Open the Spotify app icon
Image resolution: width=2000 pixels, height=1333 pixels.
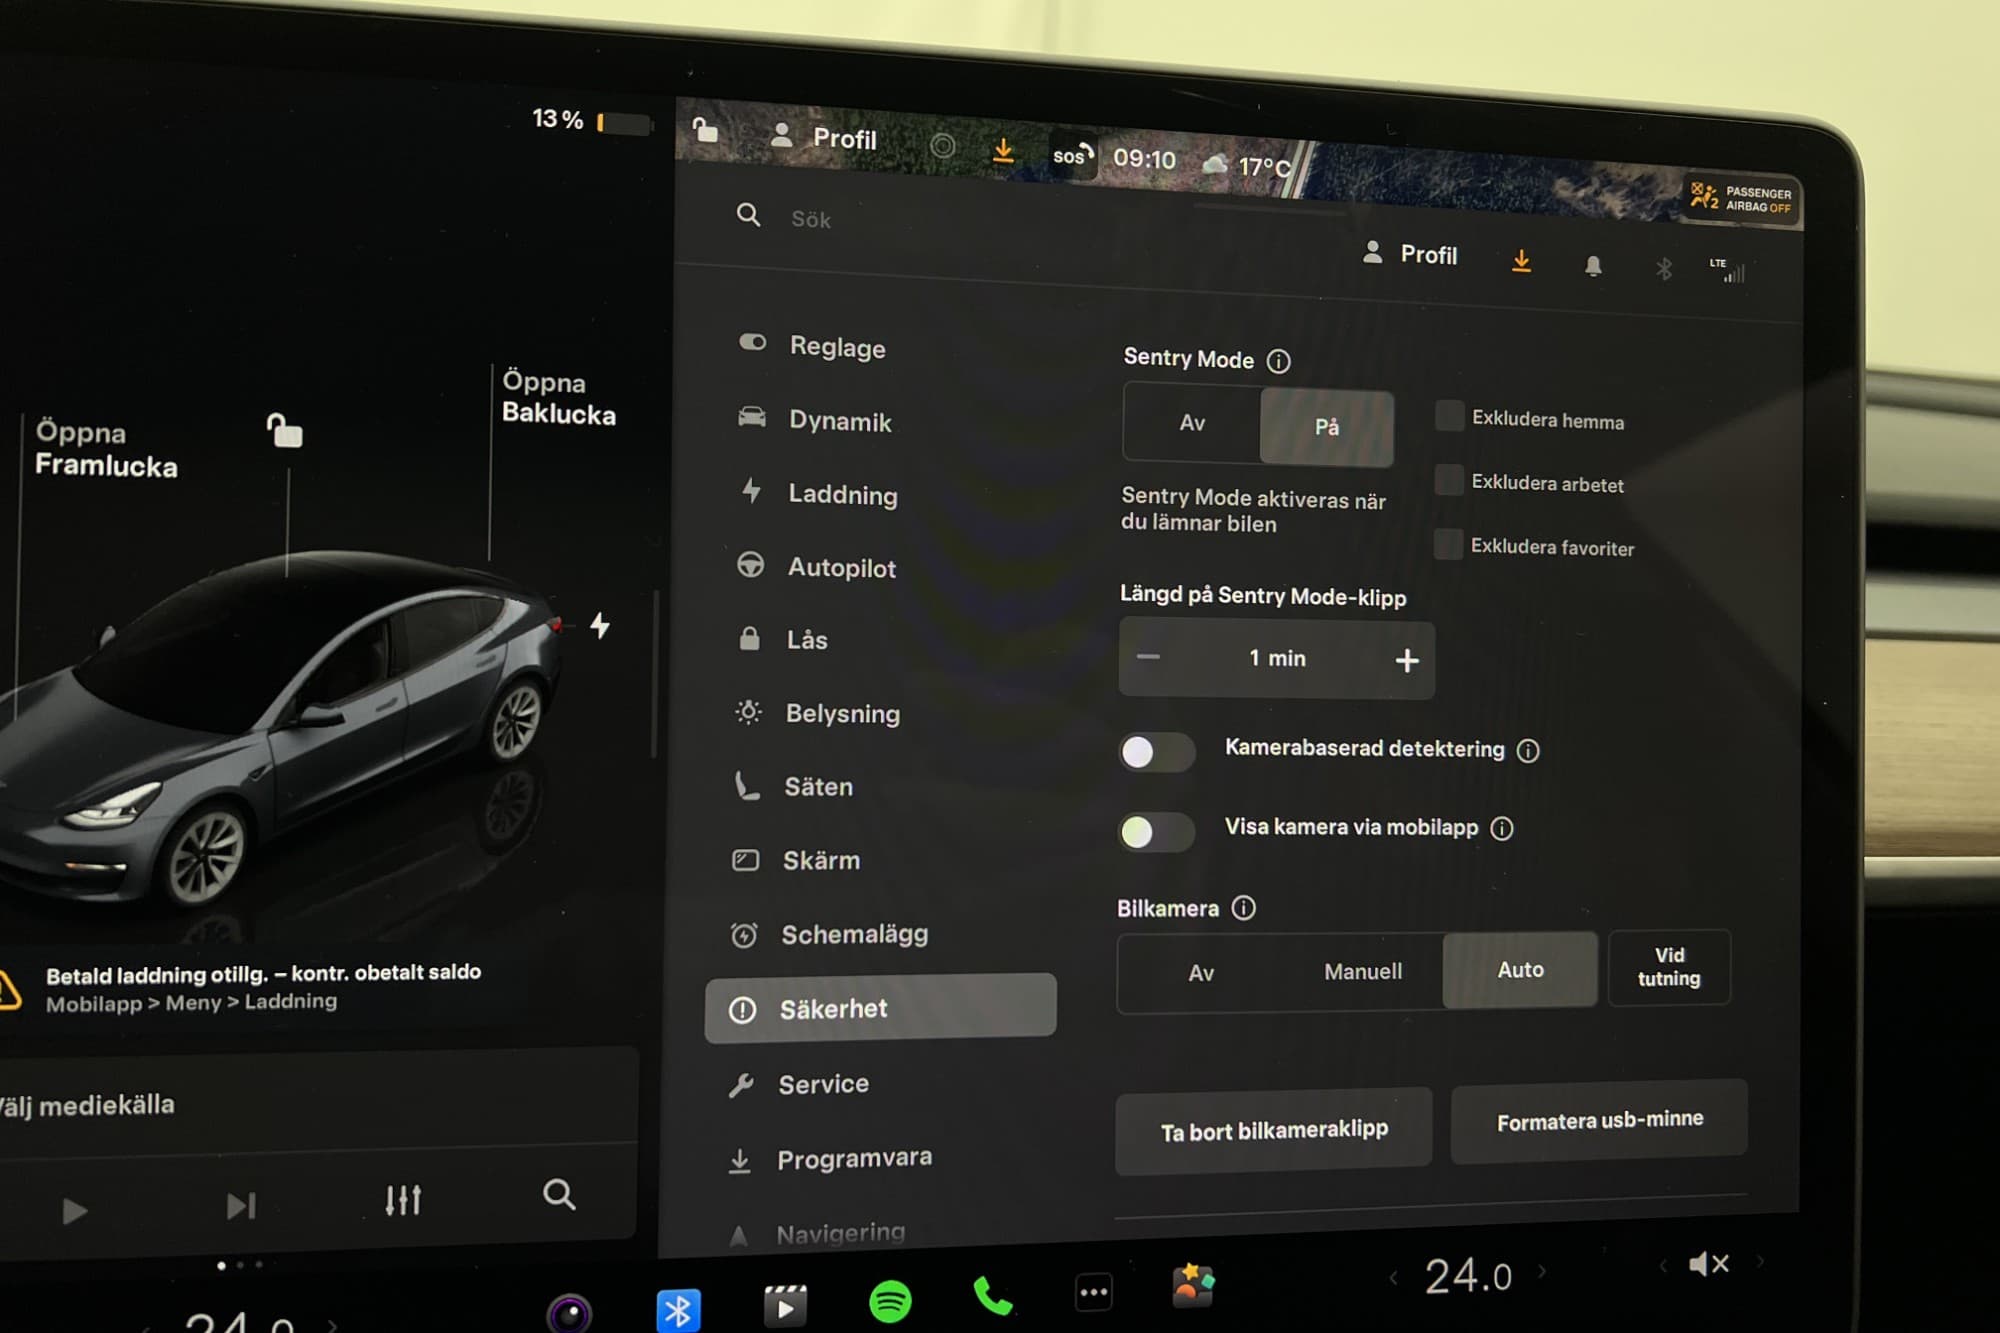(x=889, y=1300)
